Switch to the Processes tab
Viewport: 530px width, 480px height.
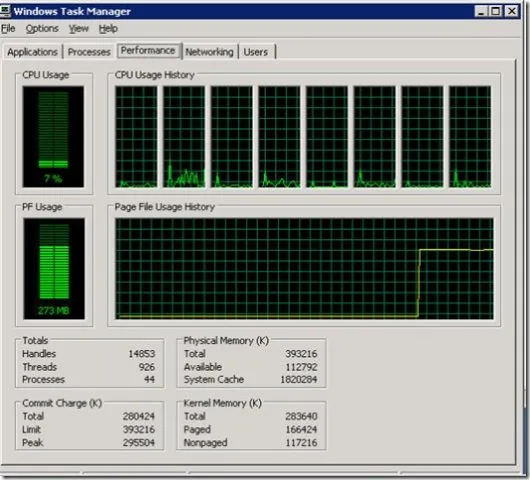click(x=89, y=52)
